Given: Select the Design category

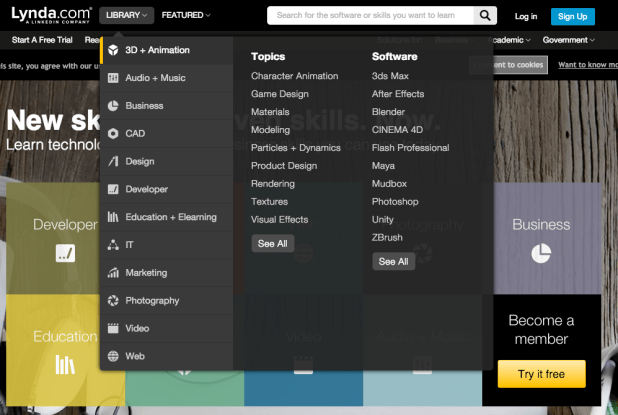Looking at the screenshot, I should (x=166, y=161).
